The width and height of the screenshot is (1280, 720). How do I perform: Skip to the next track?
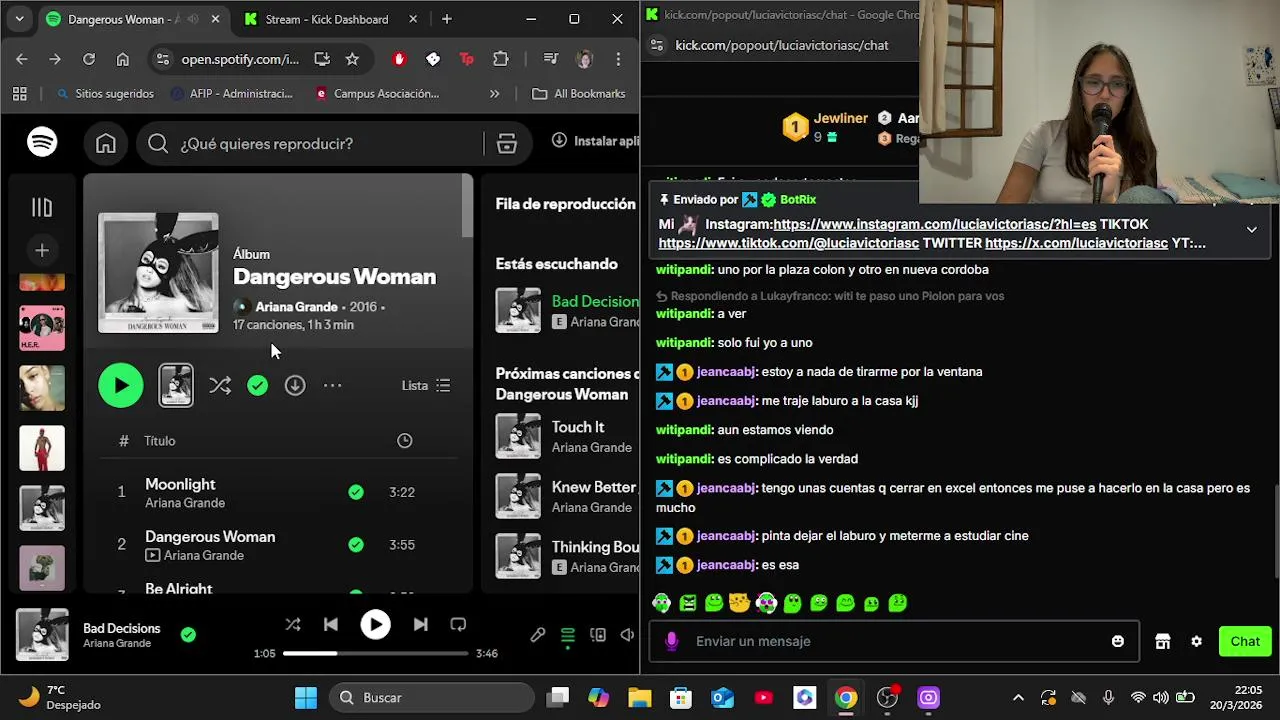point(421,624)
